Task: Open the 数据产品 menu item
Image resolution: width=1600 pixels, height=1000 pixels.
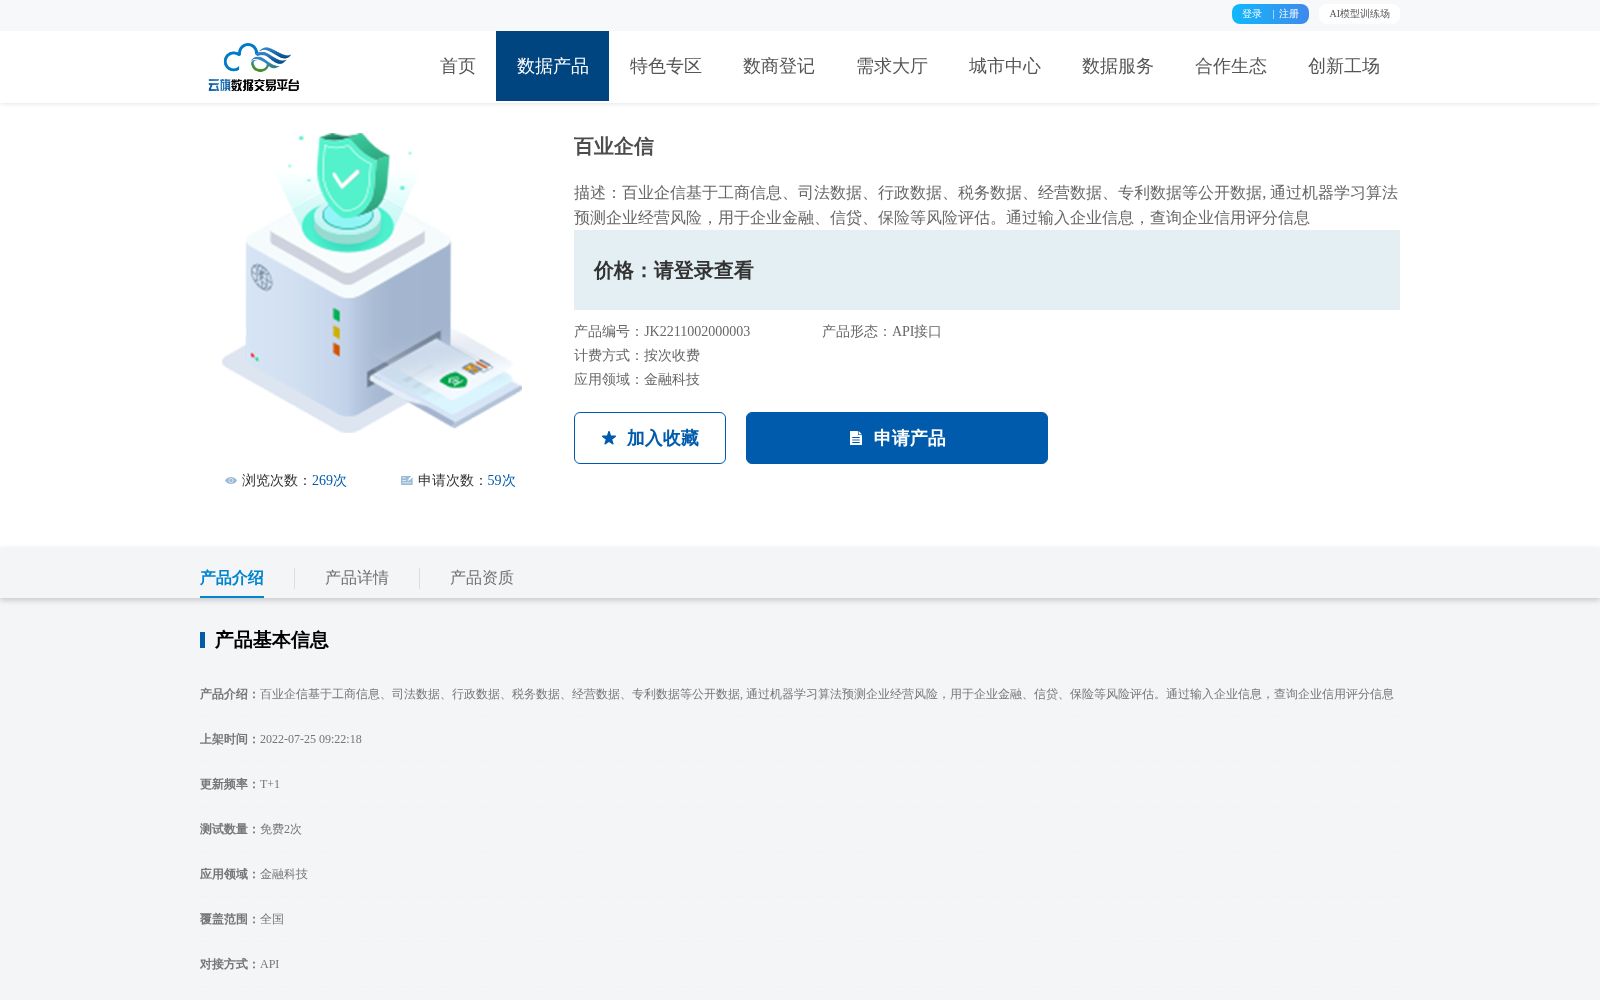Action: pos(552,66)
